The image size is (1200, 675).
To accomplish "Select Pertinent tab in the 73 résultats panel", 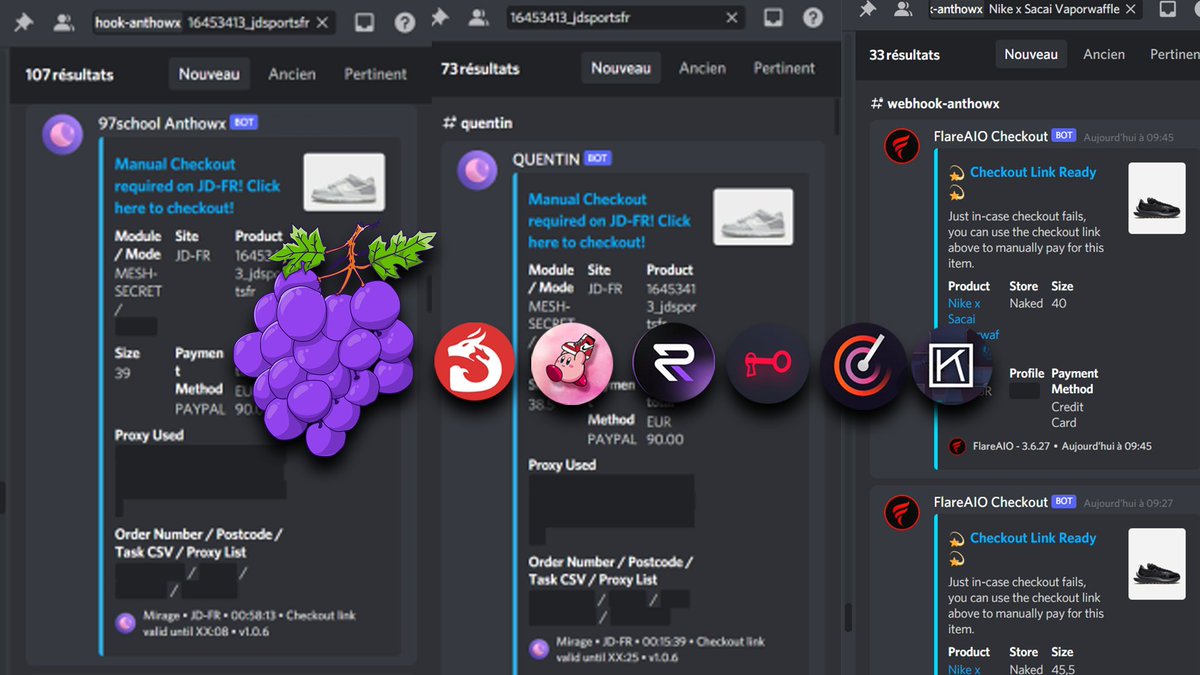I will point(784,68).
